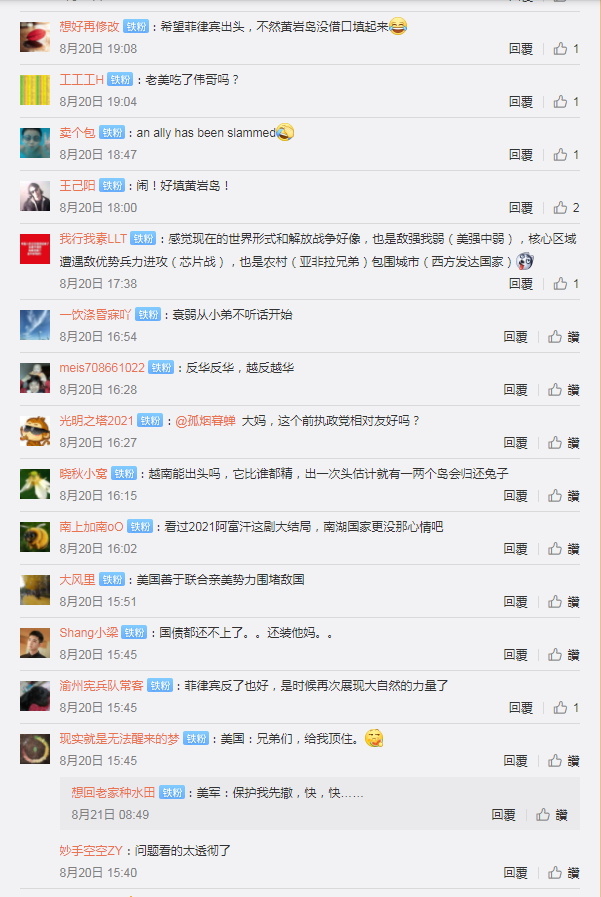The image size is (601, 897).
Task: Reply to 一饮涤昏寐吖's comment
Action: pyautogui.click(x=515, y=337)
